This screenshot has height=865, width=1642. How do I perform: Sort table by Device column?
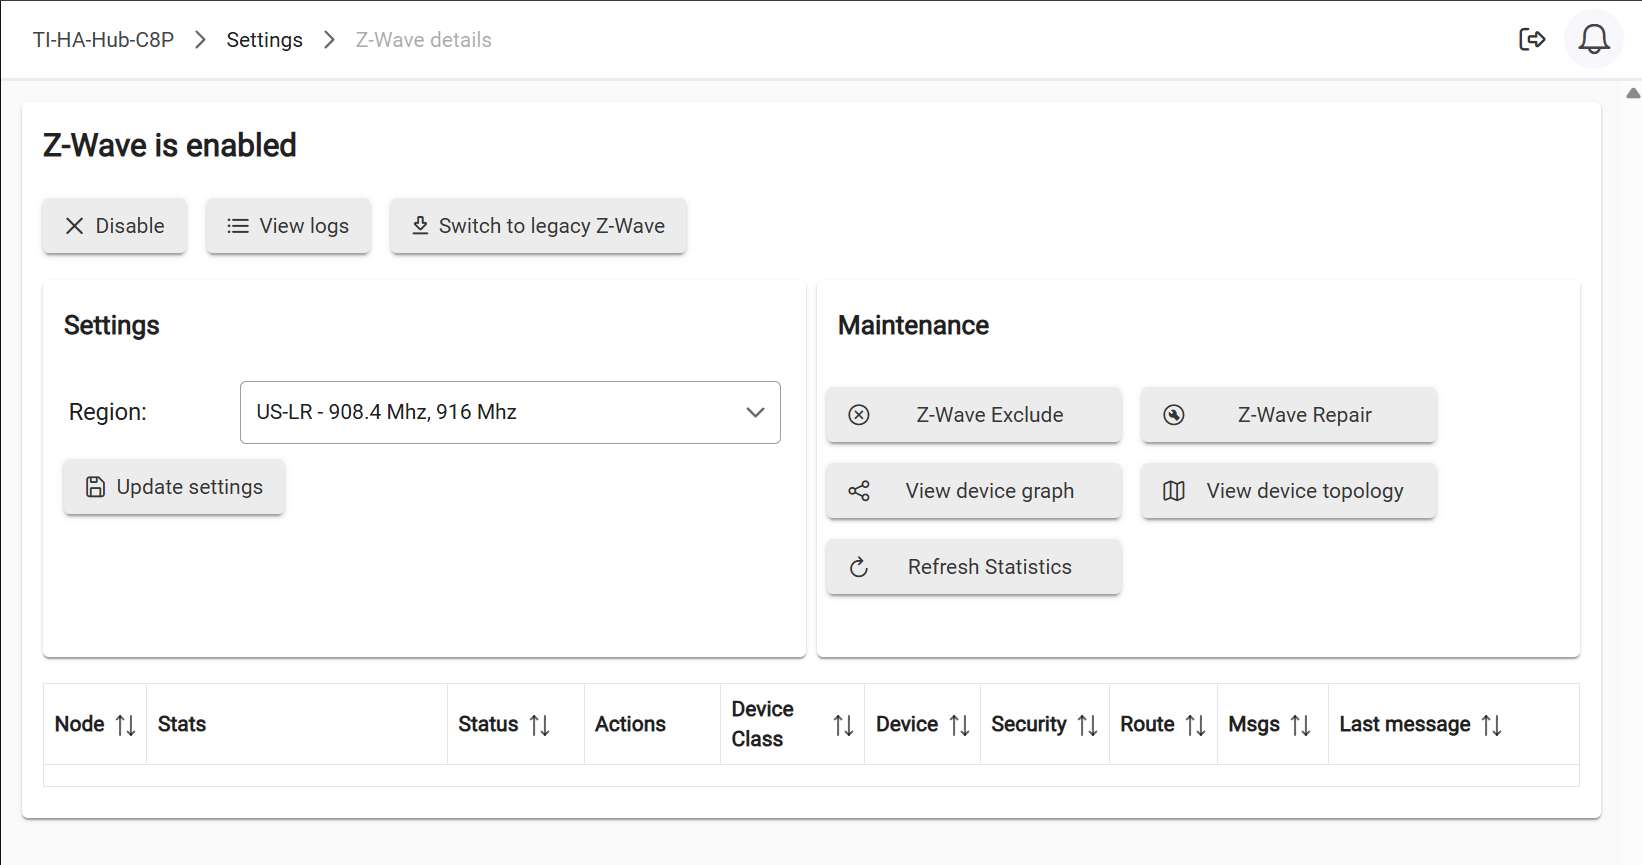tap(959, 725)
